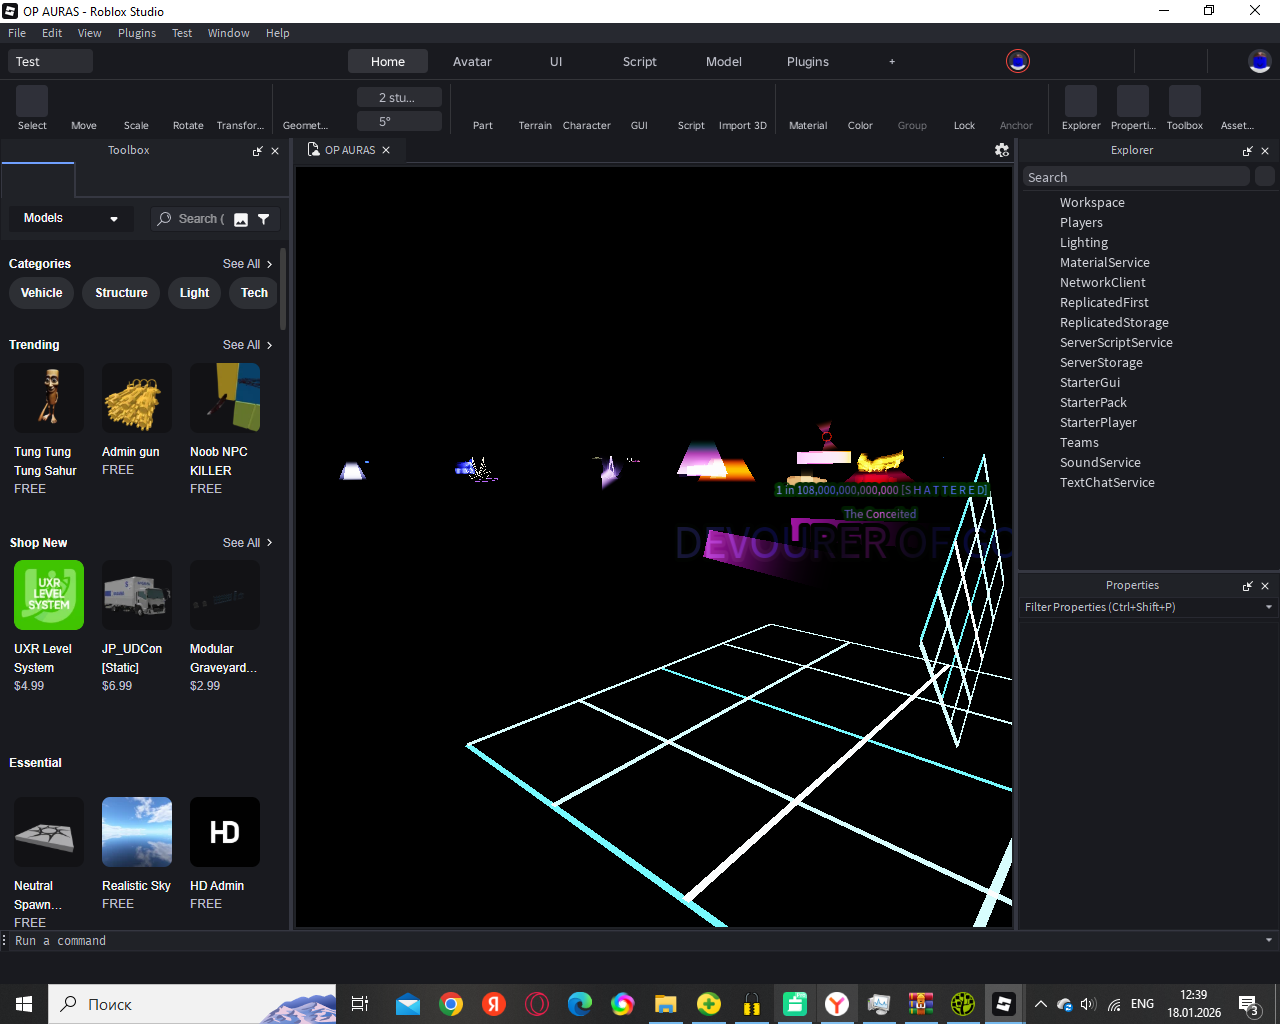This screenshot has width=1280, height=1024.
Task: Click the Filter Properties input field
Action: coord(1140,607)
